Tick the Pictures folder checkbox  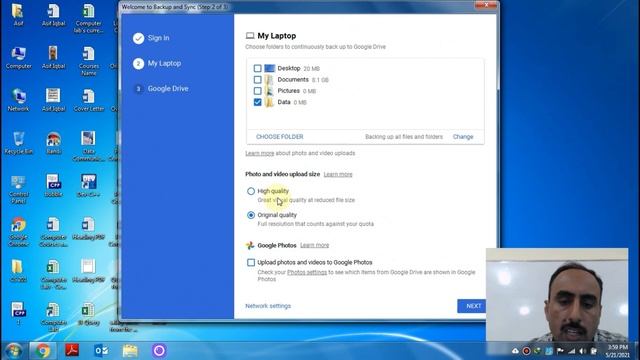coord(258,91)
